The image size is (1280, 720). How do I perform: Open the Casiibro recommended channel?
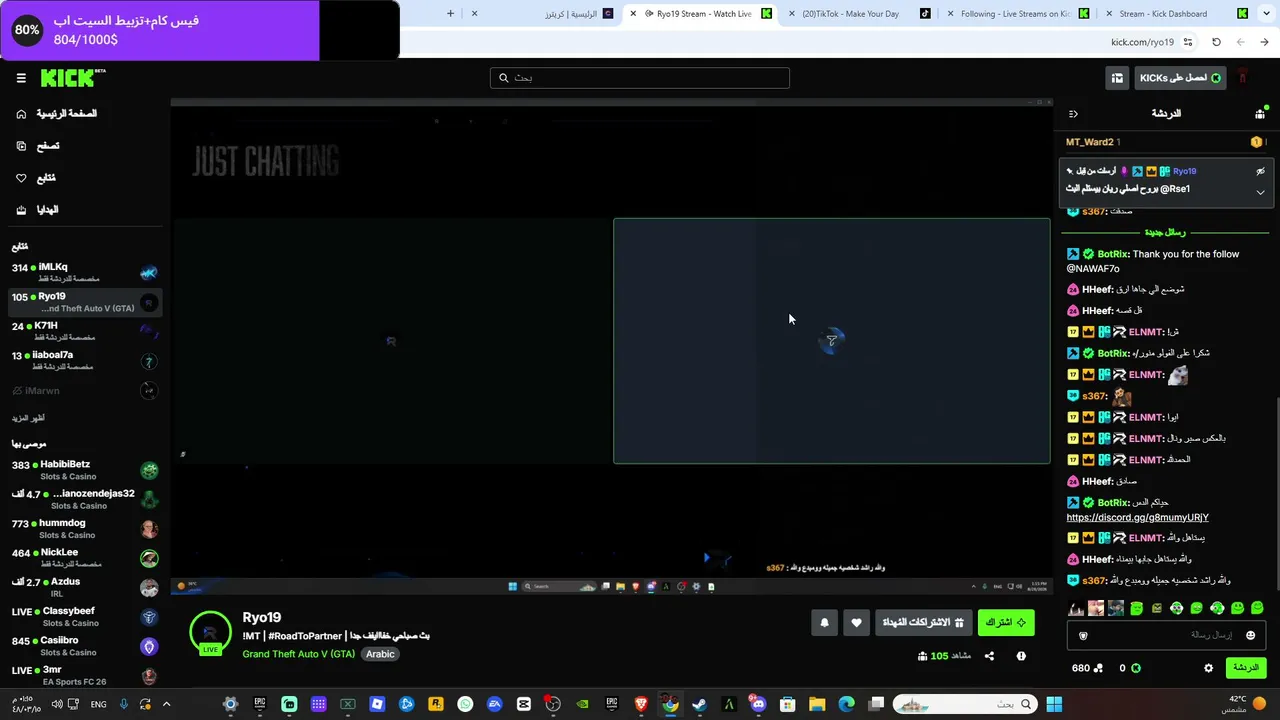85,646
